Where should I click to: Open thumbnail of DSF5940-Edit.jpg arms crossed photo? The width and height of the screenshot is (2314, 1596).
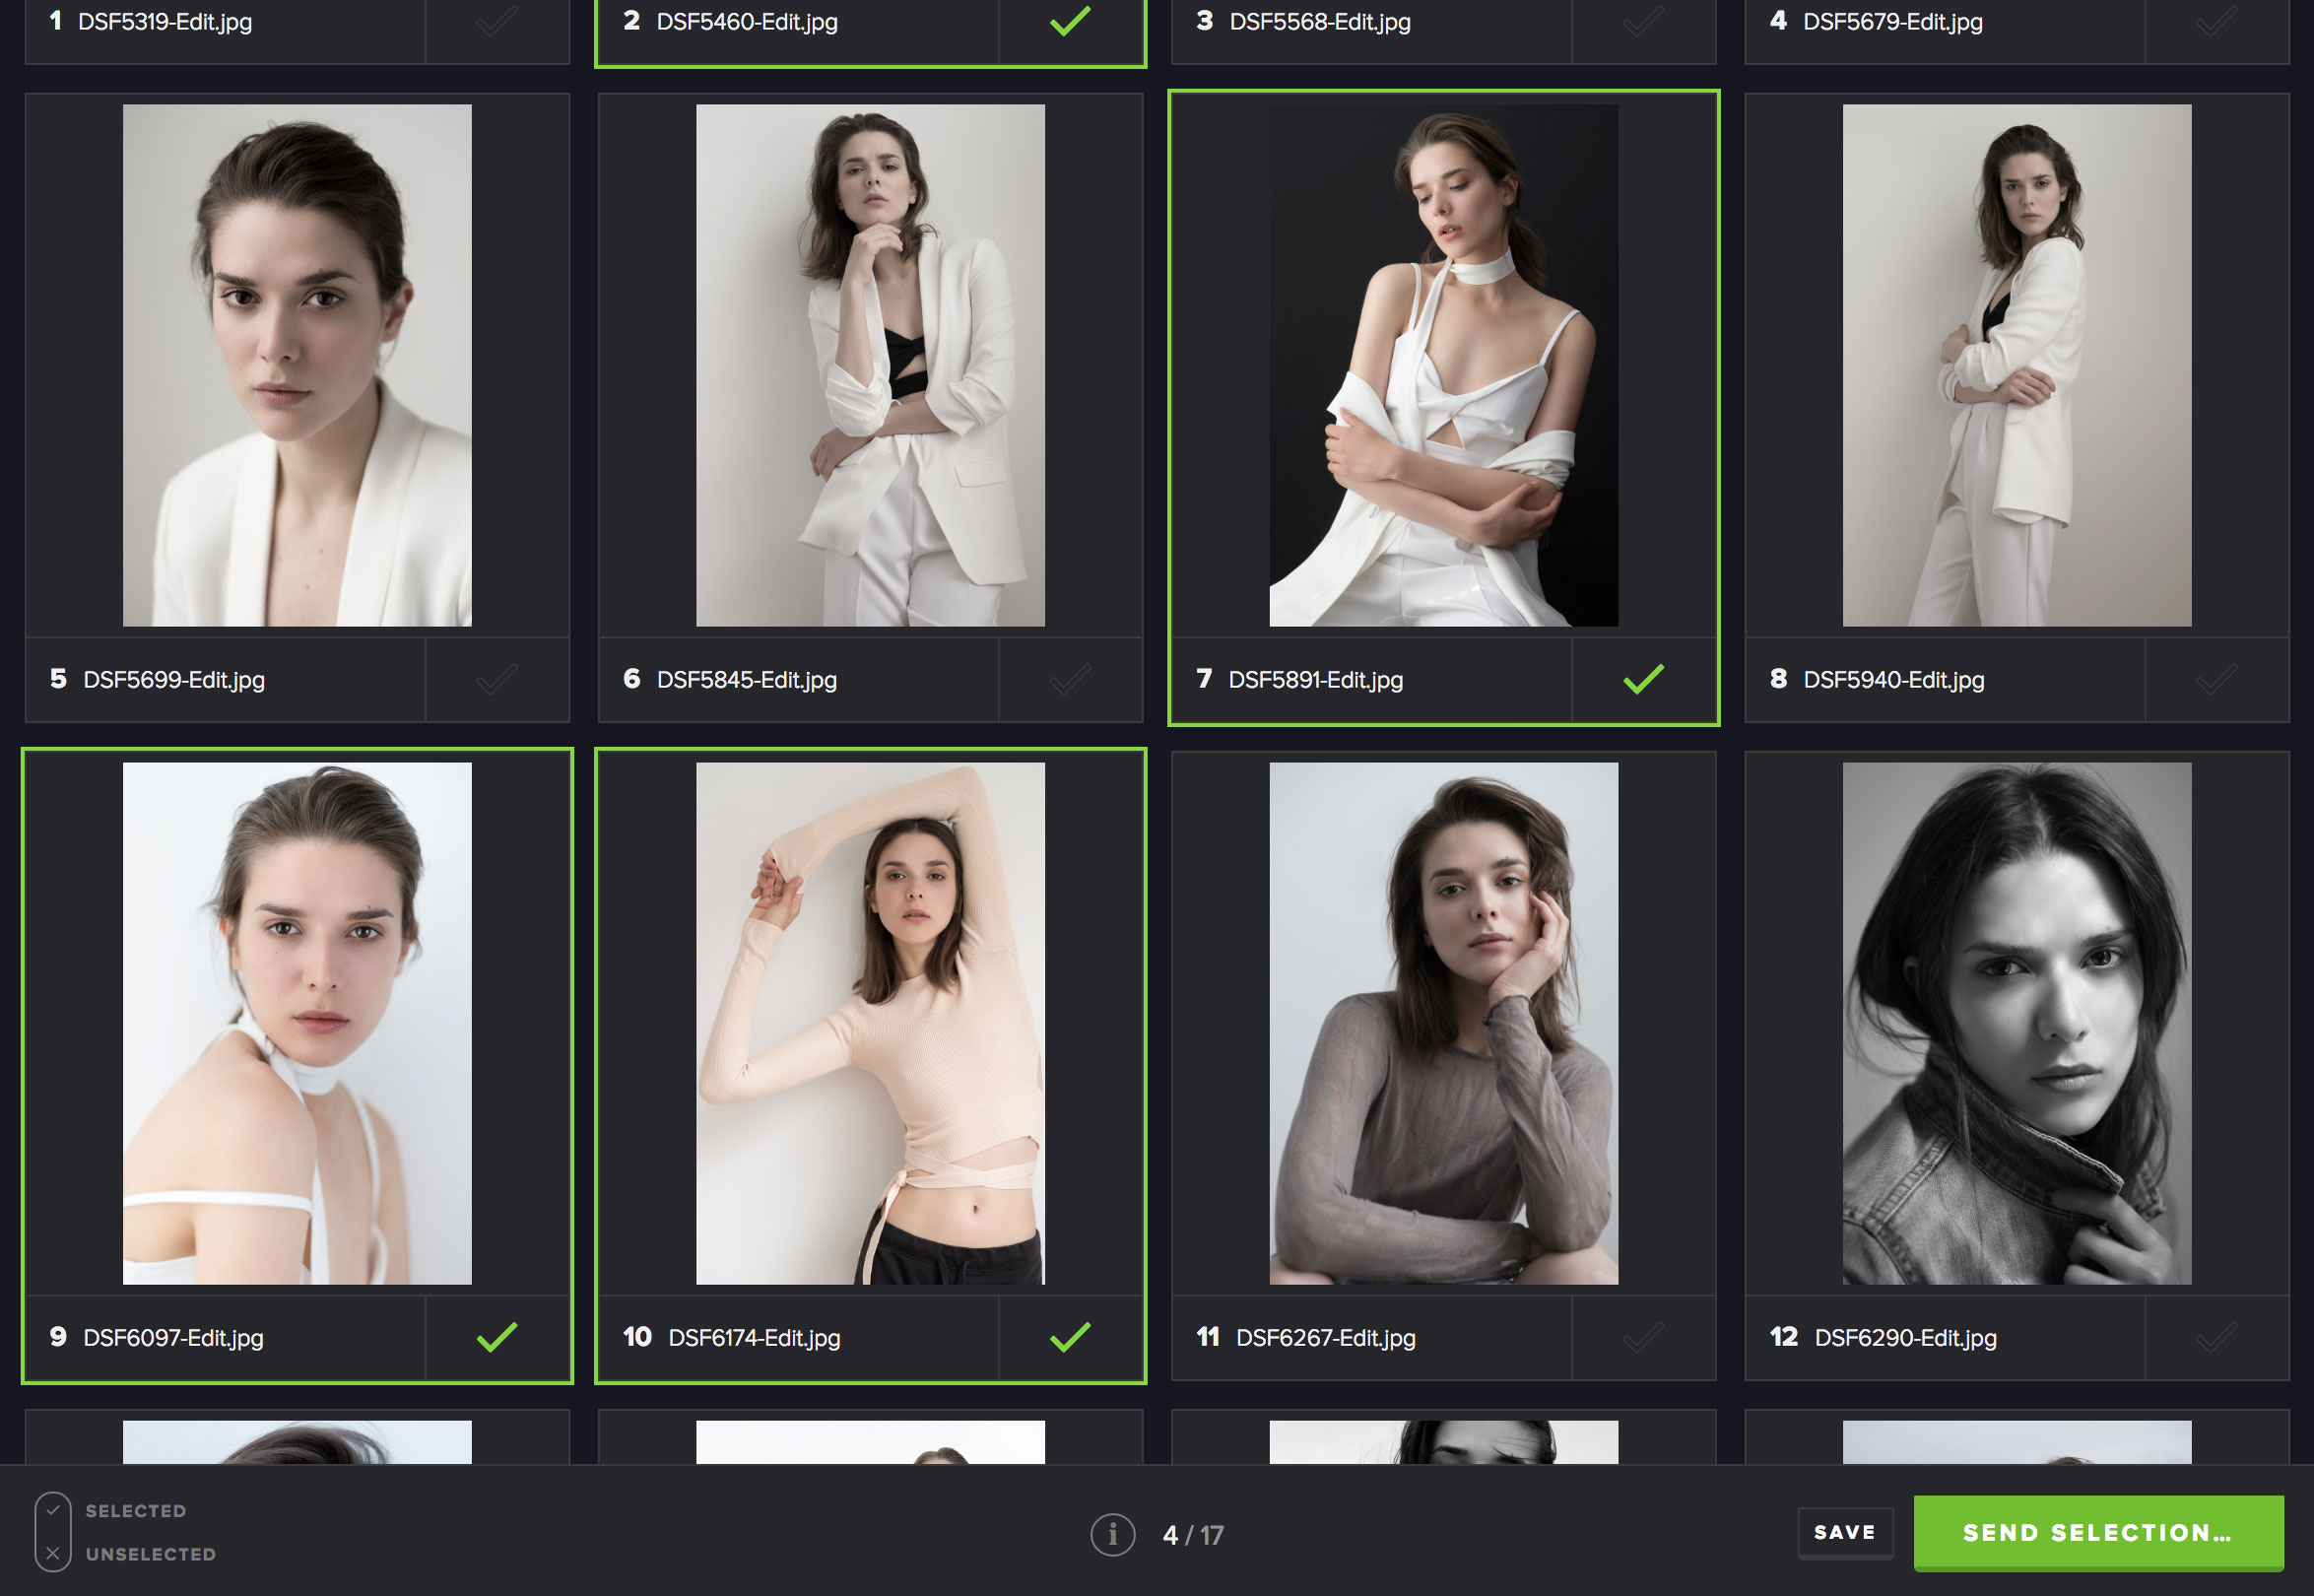click(x=2017, y=365)
